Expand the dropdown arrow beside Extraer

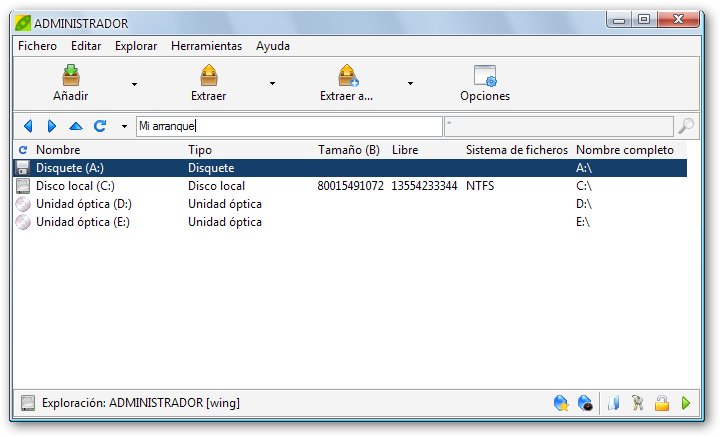click(x=272, y=84)
